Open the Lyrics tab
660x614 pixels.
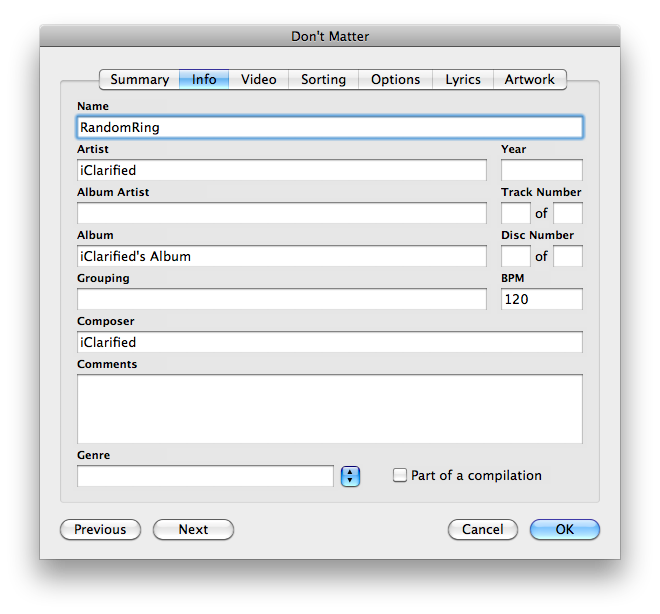(463, 79)
